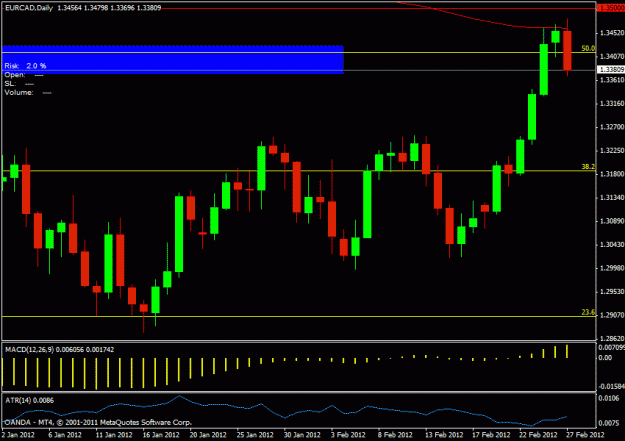Click price axis value 1.32250
Image resolution: width=625 pixels, height=441 pixels.
pyautogui.click(x=612, y=151)
